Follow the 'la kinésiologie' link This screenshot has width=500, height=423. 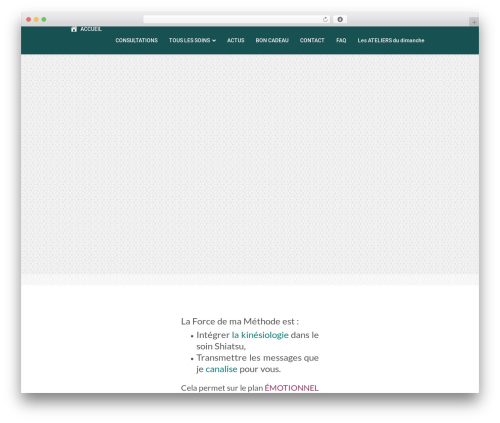(x=260, y=335)
